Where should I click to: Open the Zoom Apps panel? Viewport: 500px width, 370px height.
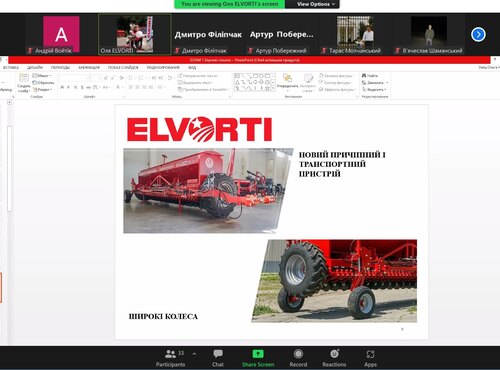pos(370,354)
